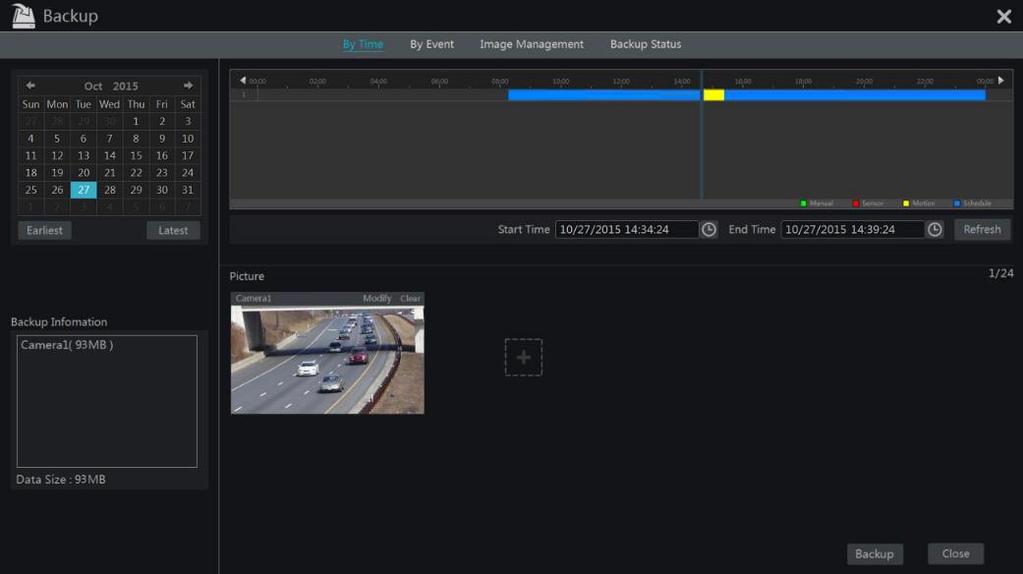Jump to the Latest recording
The image size is (1023, 574).
(x=173, y=230)
